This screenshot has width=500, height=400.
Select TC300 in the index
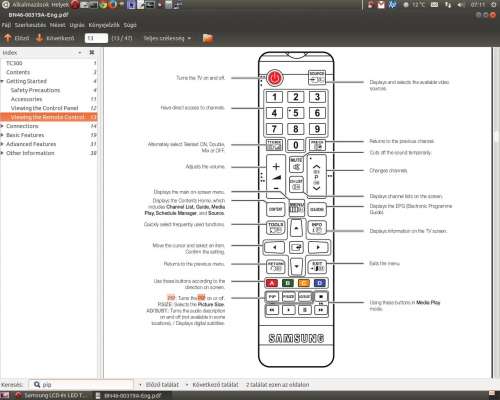click(14, 63)
